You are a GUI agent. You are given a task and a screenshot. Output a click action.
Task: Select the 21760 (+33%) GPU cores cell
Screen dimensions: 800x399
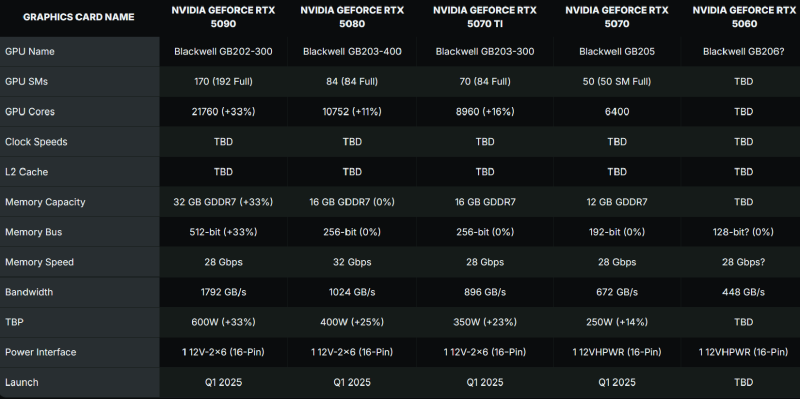(x=223, y=112)
